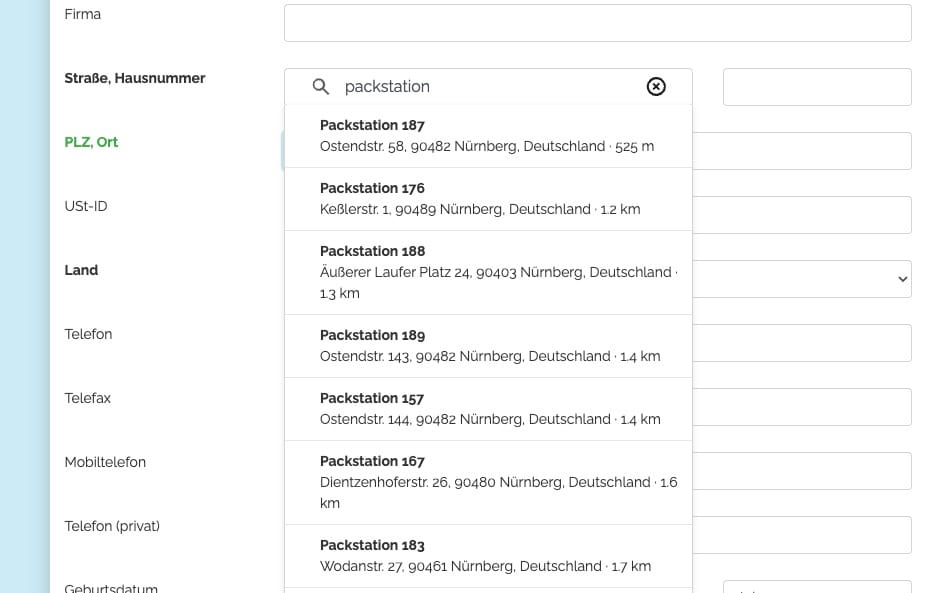Click the Mobiltelefon input field
The height and width of the screenshot is (593, 949).
click(x=801, y=471)
